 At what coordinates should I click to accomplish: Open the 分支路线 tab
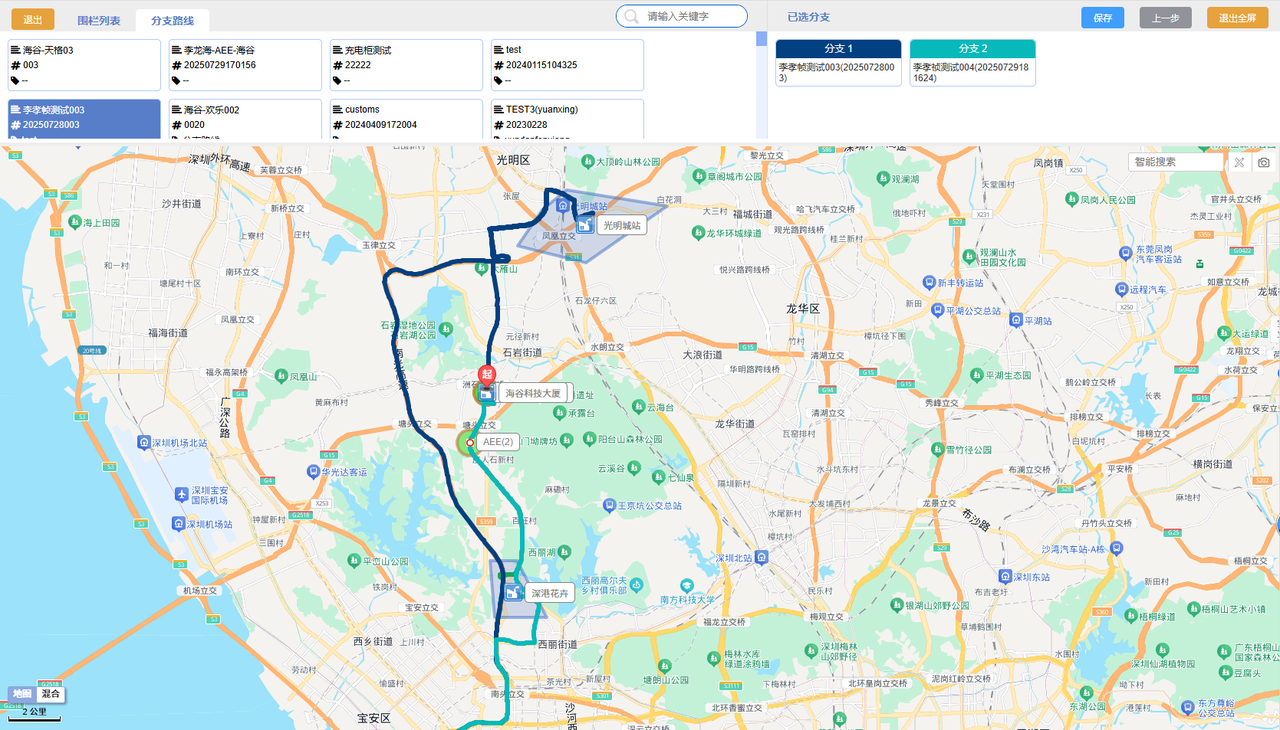[172, 20]
